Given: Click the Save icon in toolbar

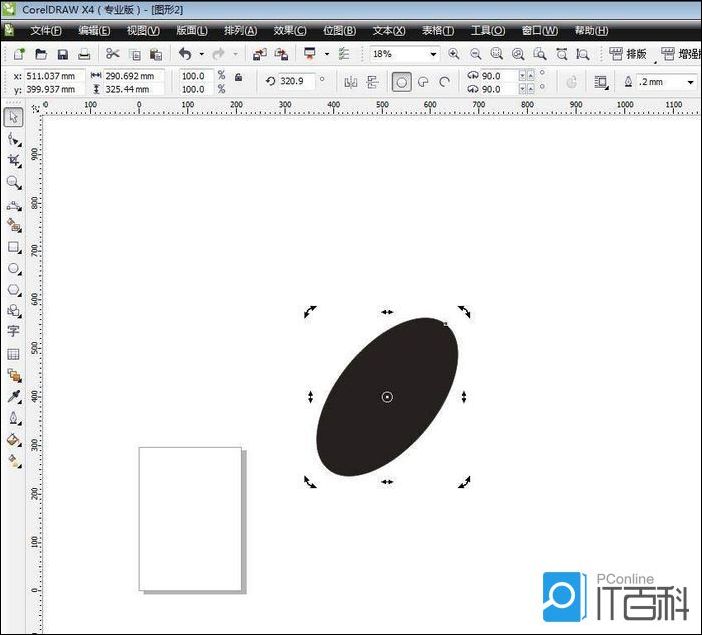Looking at the screenshot, I should coord(63,54).
